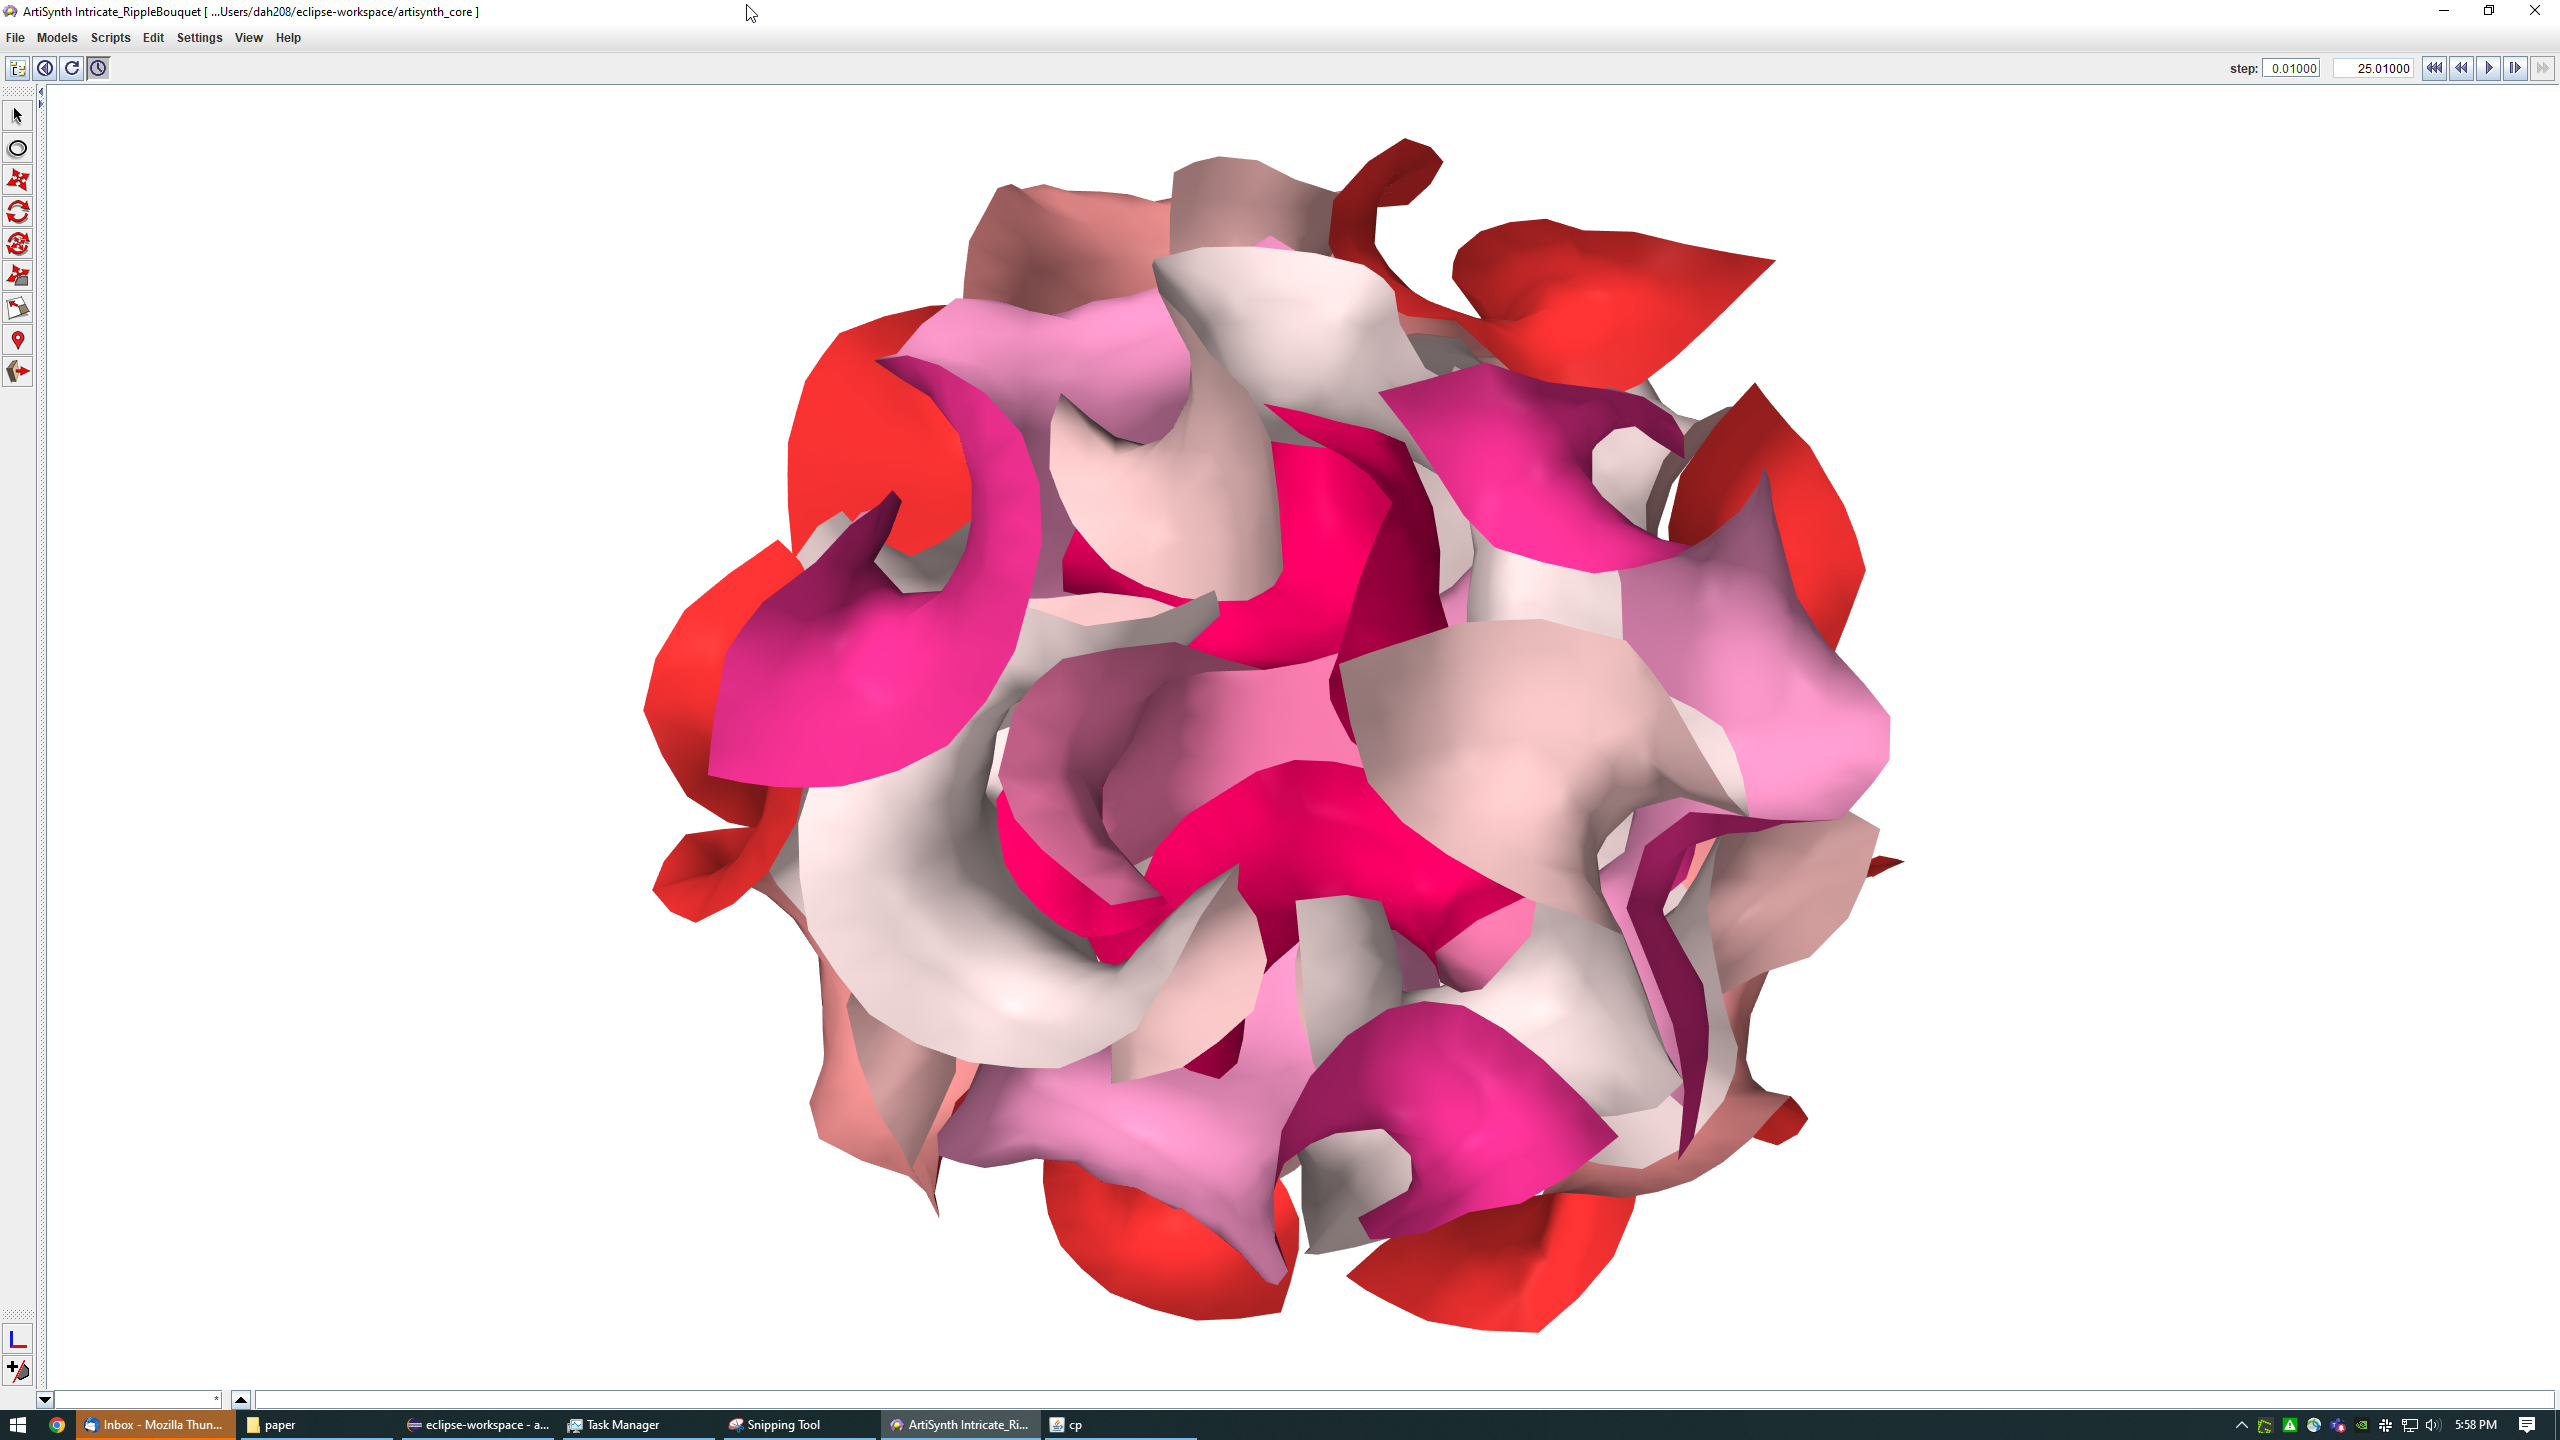This screenshot has height=1440, width=2560.
Task: Choose the rotate tool with circular red arrows
Action: [x=17, y=212]
